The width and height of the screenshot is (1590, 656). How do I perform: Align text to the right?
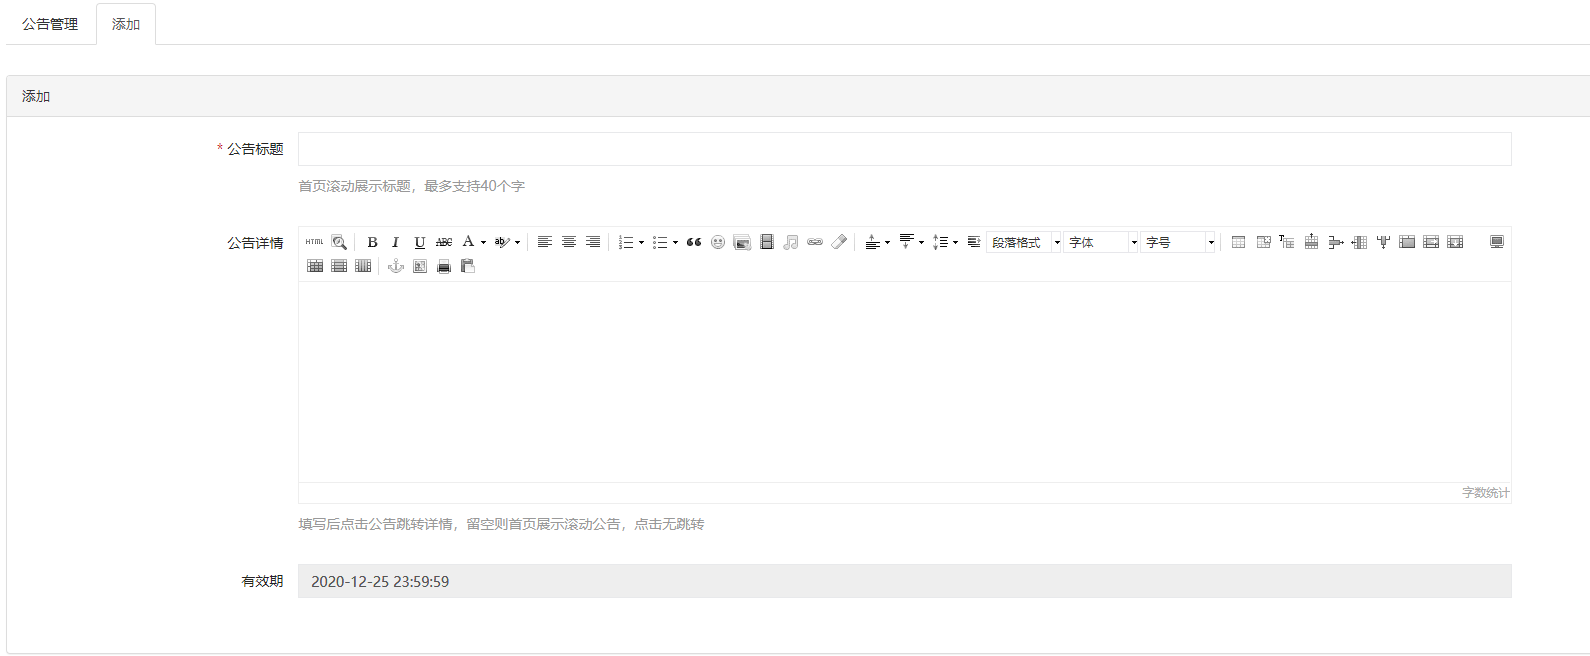point(592,242)
